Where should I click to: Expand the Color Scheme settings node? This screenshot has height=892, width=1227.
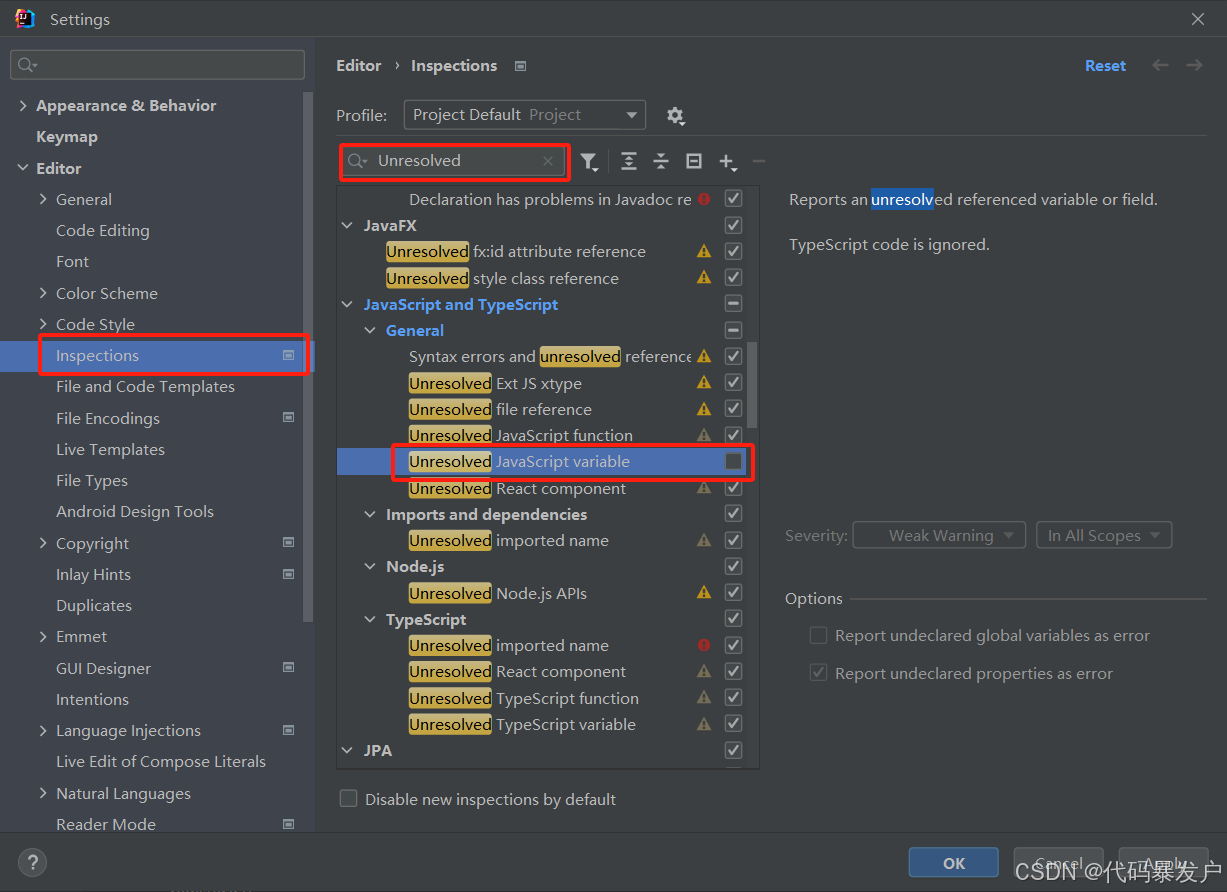43,293
